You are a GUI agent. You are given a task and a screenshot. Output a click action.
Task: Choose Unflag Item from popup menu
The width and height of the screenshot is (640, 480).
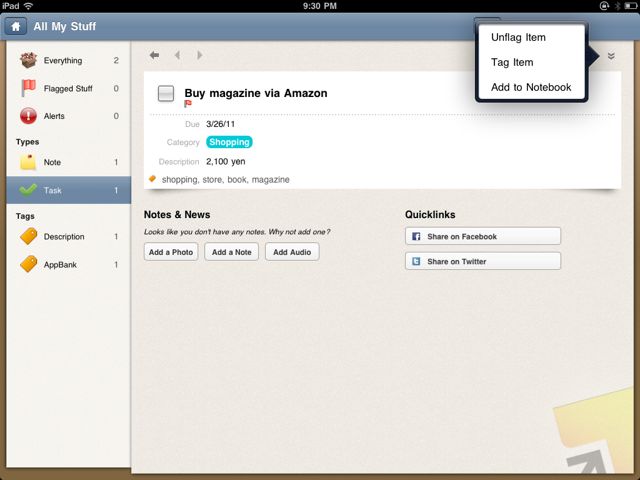[x=518, y=38]
